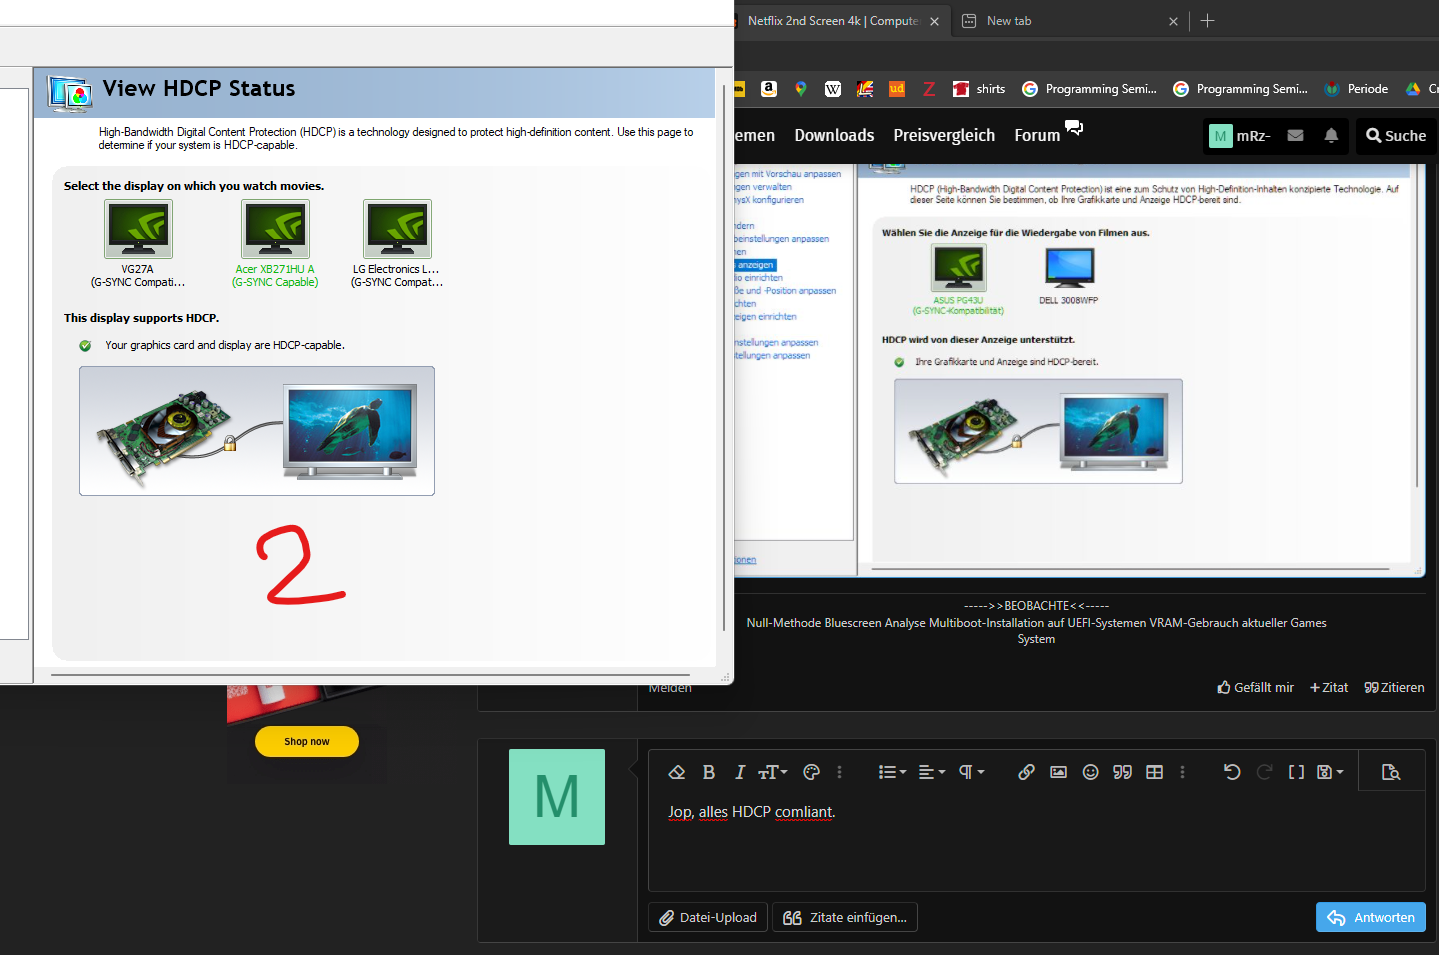Click the Suche search button
1439x955 pixels.
1396,136
